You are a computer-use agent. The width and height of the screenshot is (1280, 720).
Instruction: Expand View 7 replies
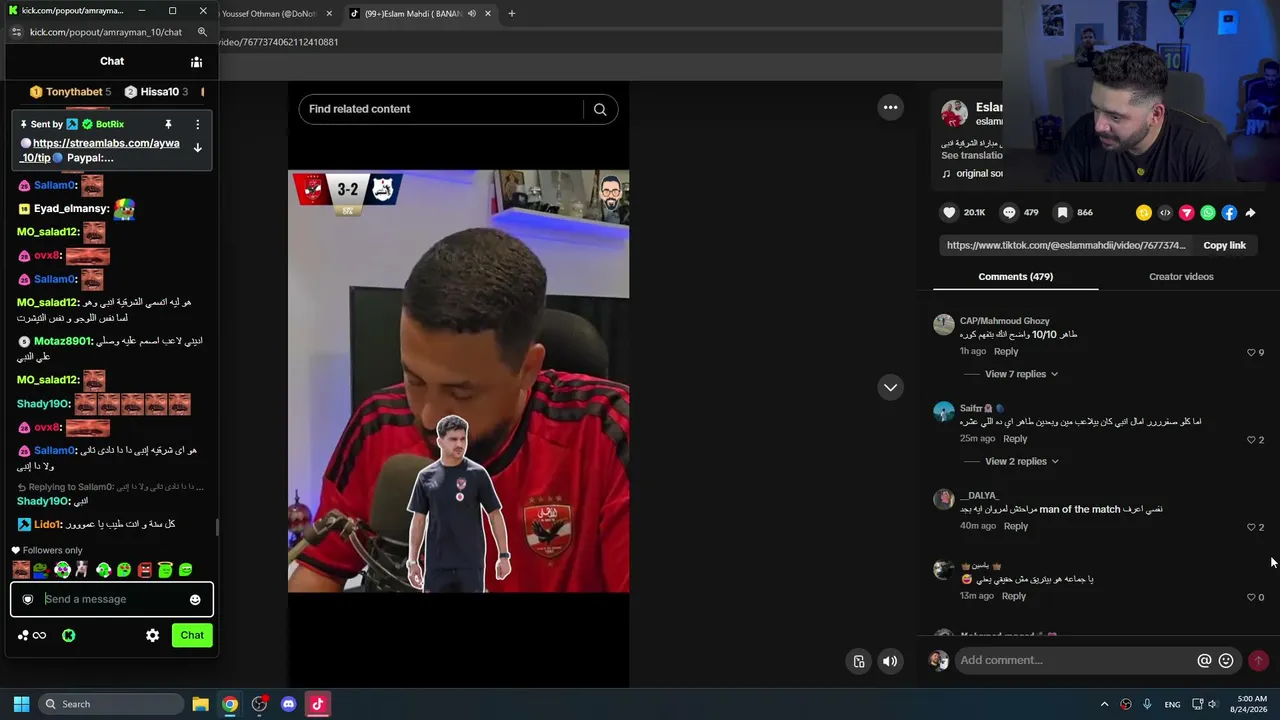1021,374
